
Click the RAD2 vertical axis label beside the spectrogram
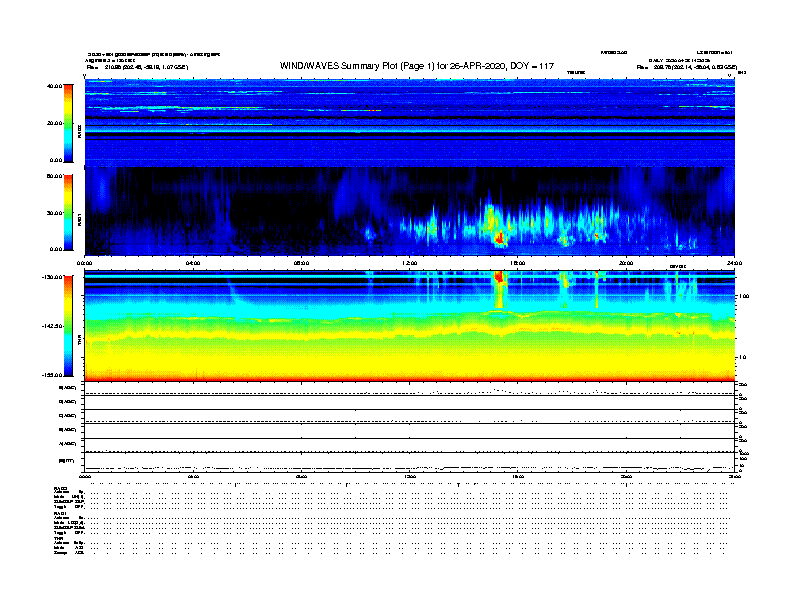pos(79,132)
